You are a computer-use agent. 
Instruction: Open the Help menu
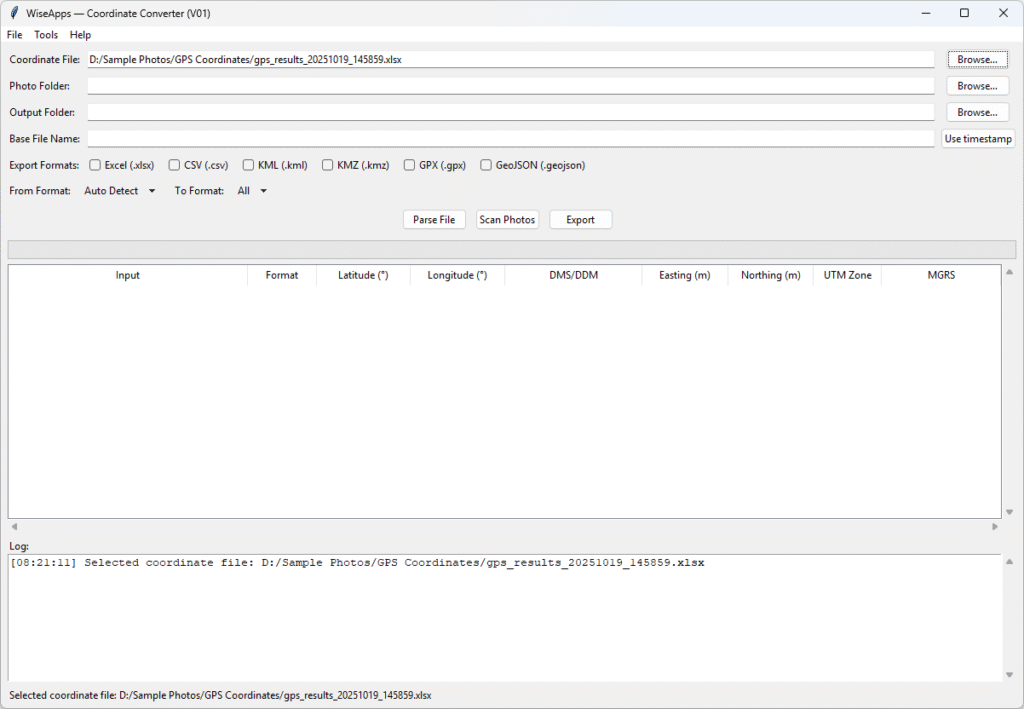pyautogui.click(x=79, y=34)
